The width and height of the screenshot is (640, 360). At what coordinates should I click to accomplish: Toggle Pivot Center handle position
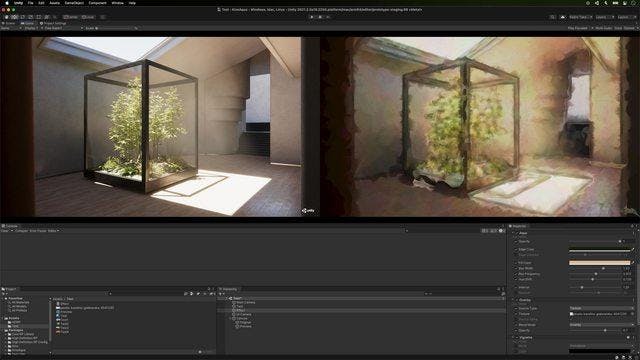71,17
